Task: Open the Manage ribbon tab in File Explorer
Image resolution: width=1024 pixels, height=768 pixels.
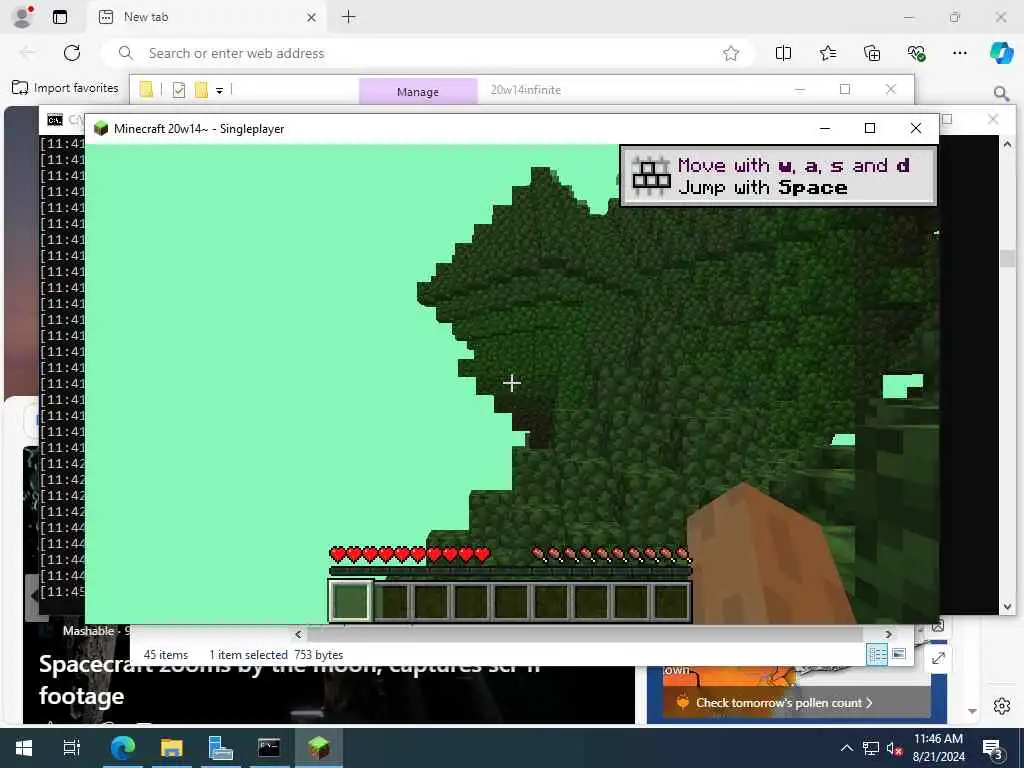Action: [418, 91]
